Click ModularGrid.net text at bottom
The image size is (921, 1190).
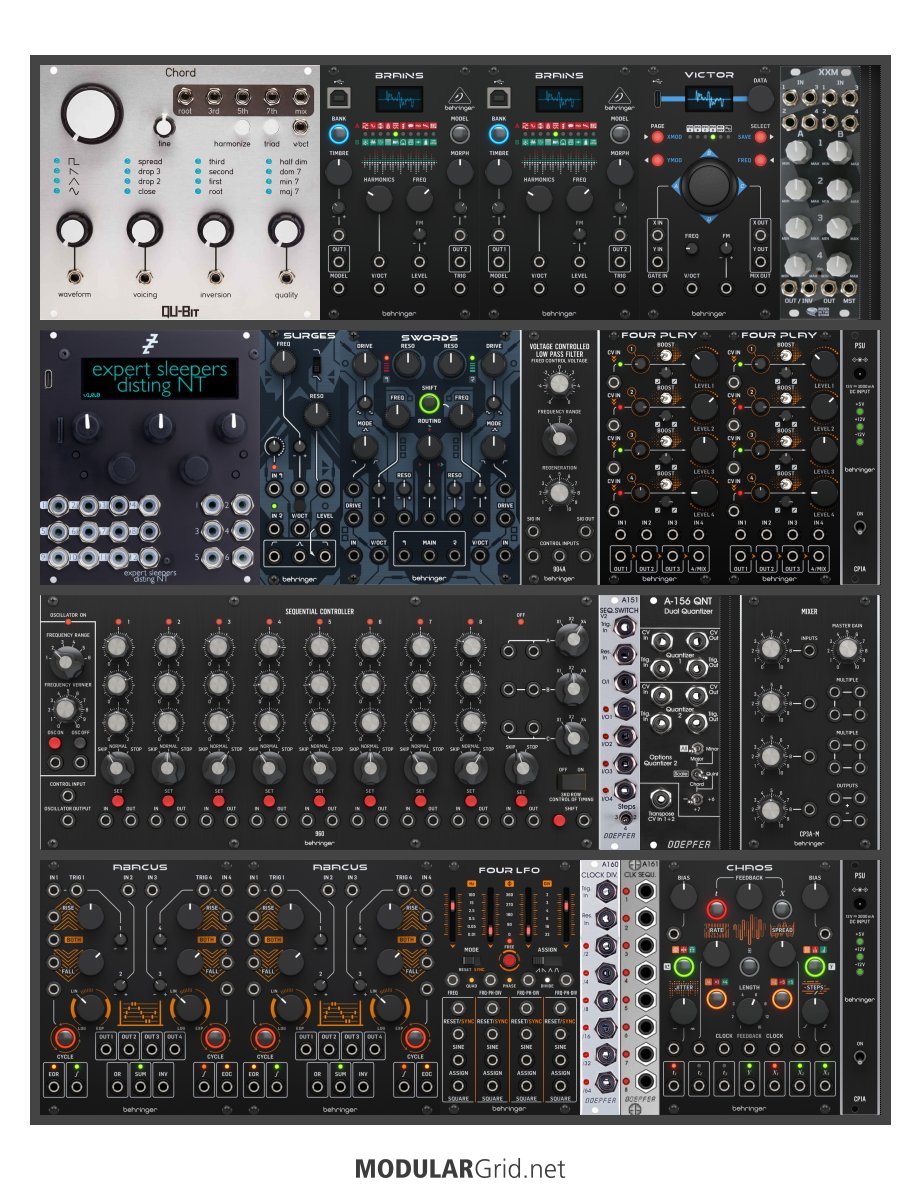460,1168
